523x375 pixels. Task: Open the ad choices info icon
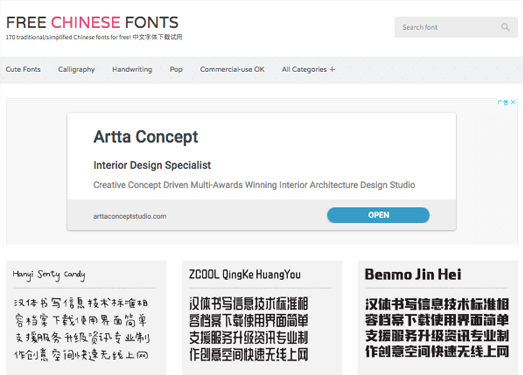[503, 102]
